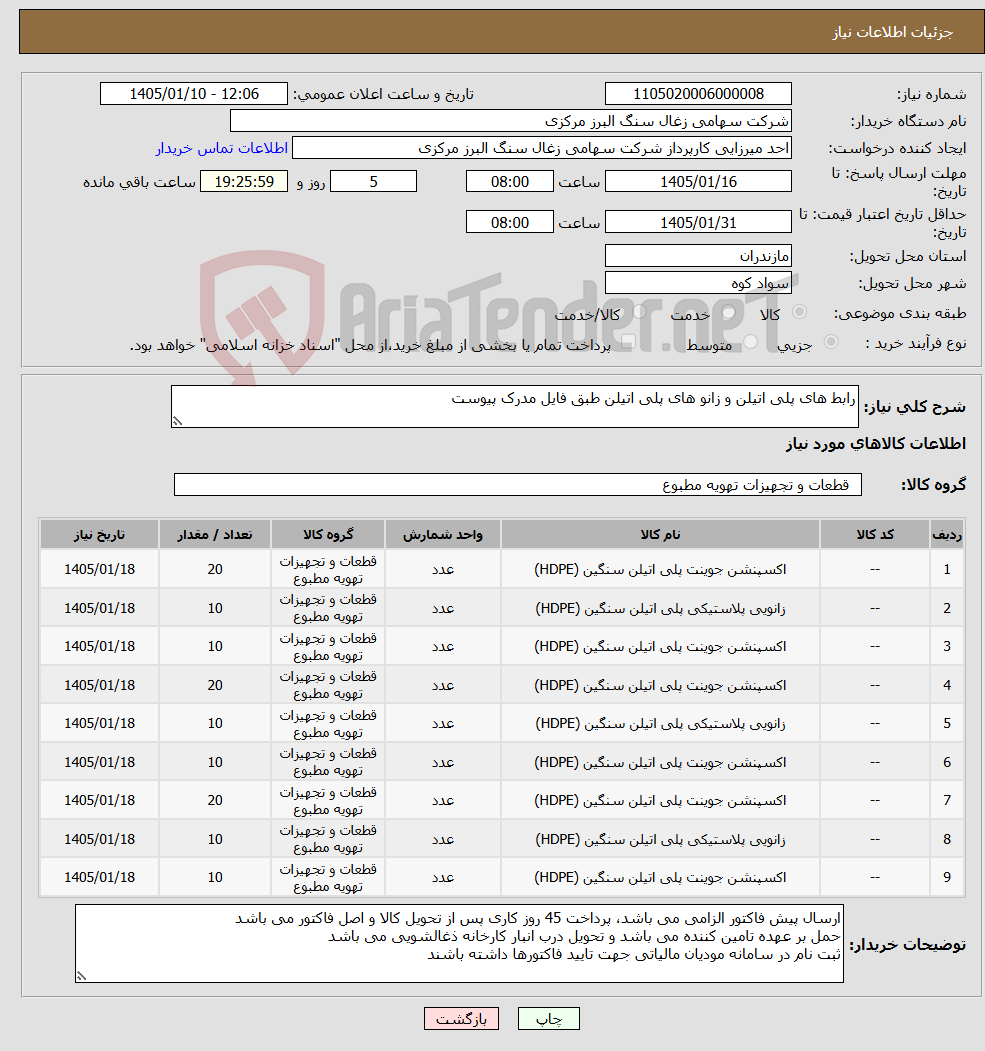The width and height of the screenshot is (985, 1051).
Task: Click the buyer name field شرکت سهامی زغال سنگ
Action: click(x=511, y=121)
